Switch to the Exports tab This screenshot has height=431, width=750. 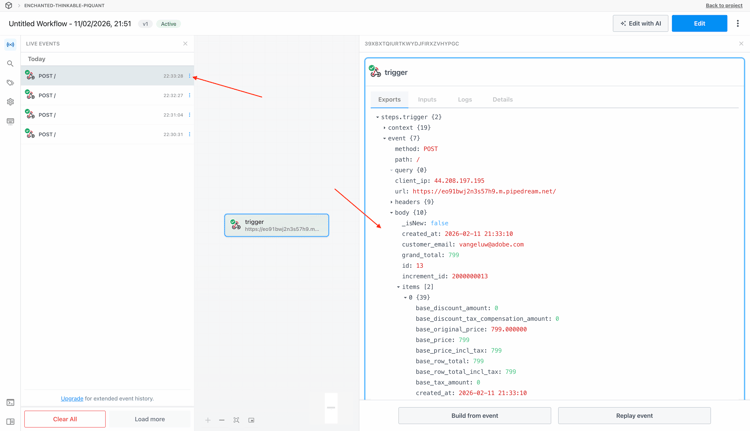coord(389,99)
